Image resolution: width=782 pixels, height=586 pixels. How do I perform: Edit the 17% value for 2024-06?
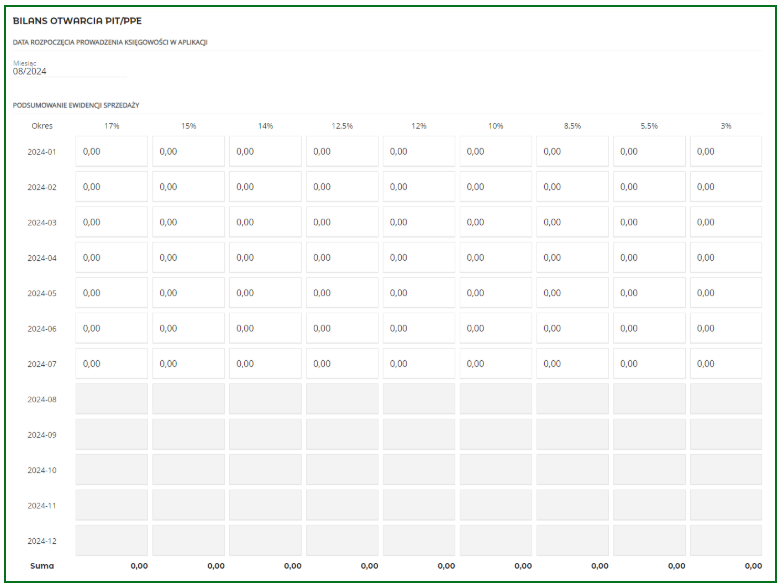click(x=112, y=328)
